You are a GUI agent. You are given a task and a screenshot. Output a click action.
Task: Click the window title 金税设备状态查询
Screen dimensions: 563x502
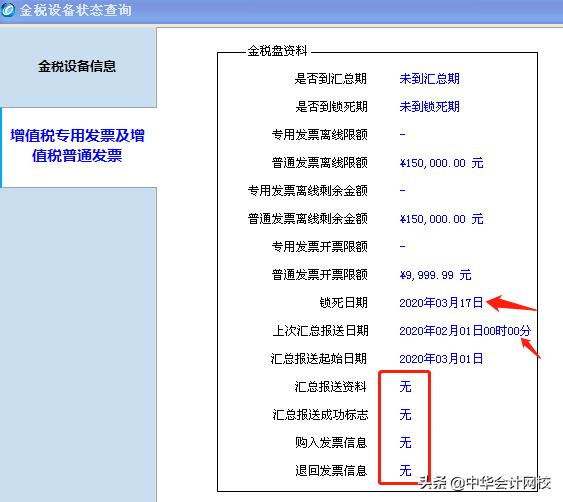pyautogui.click(x=76, y=10)
